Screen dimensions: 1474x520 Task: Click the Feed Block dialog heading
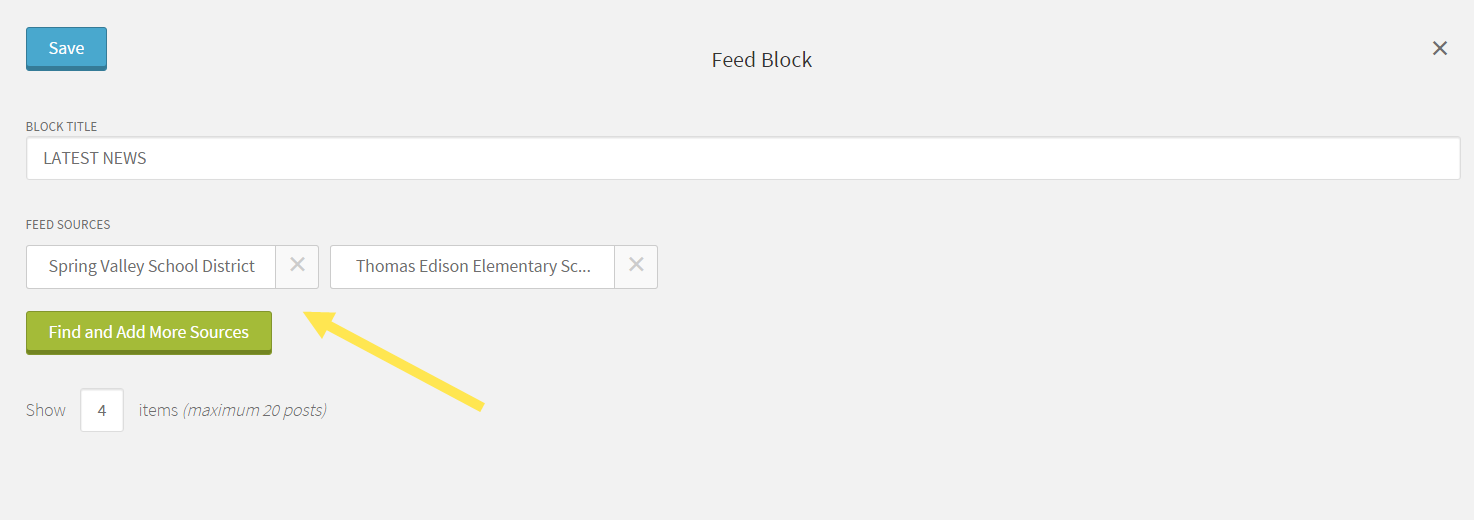(x=762, y=60)
